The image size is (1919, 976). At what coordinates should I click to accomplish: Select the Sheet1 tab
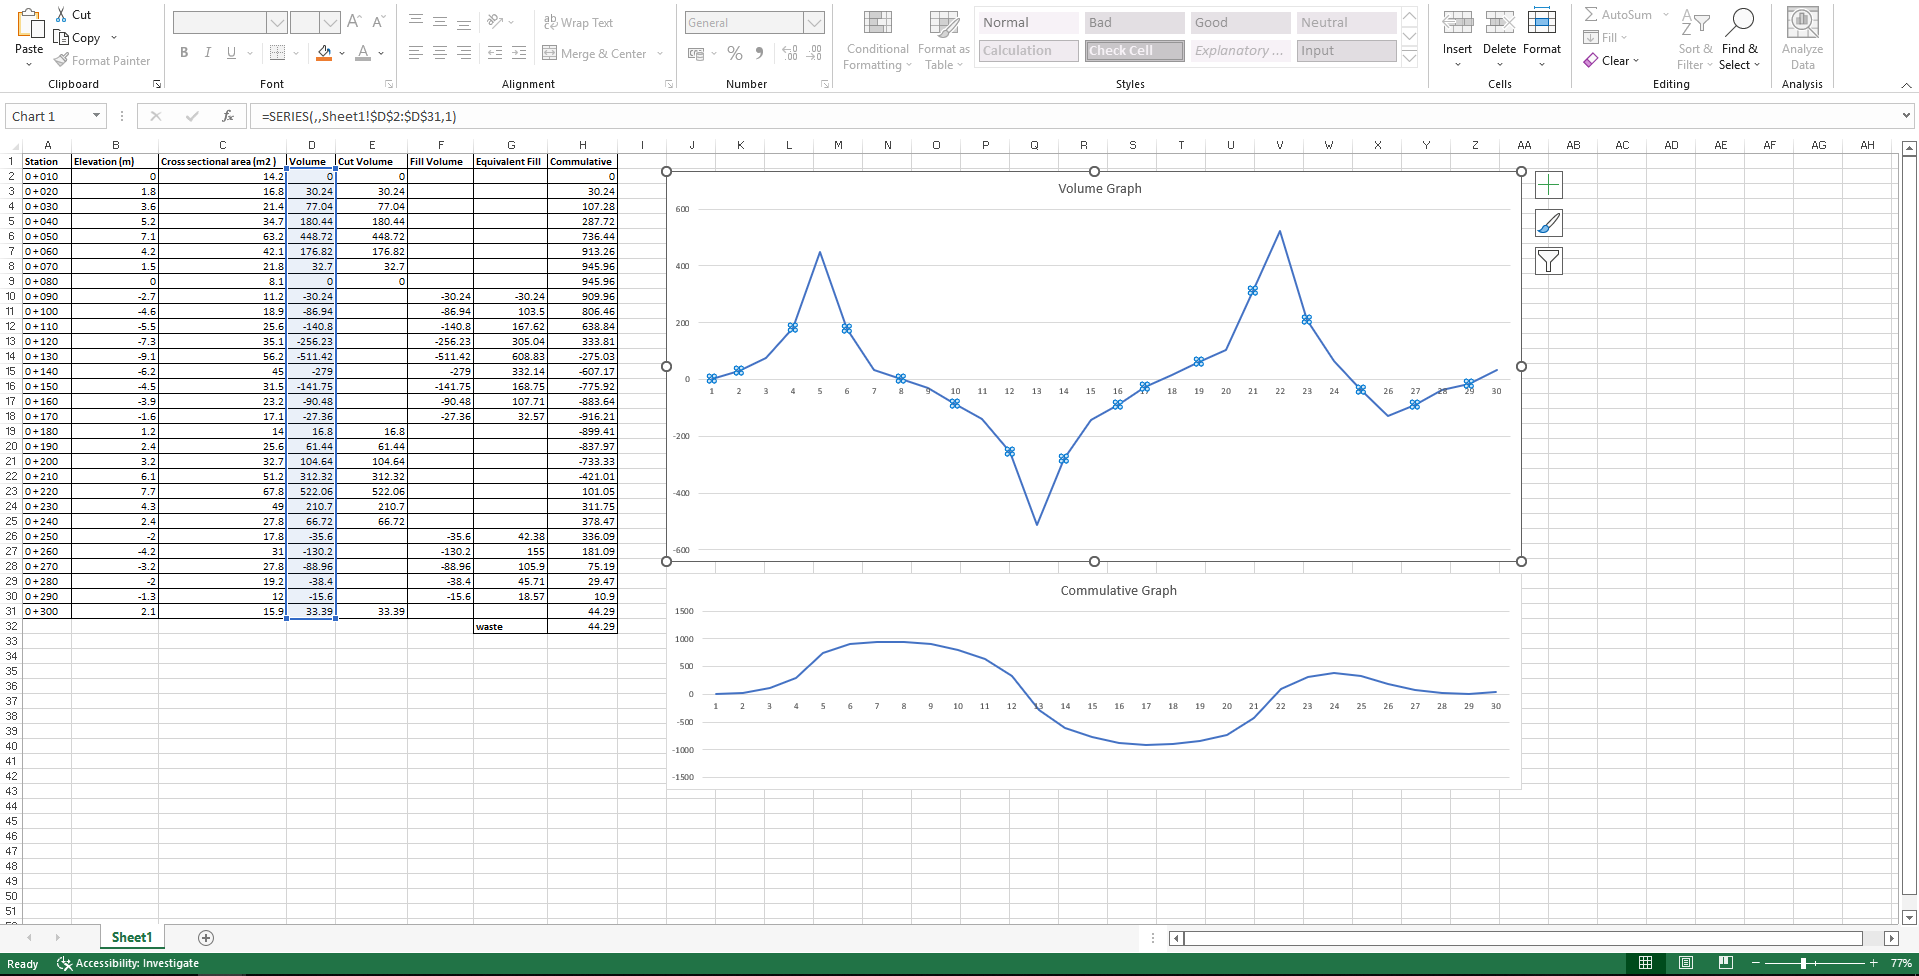coord(132,938)
